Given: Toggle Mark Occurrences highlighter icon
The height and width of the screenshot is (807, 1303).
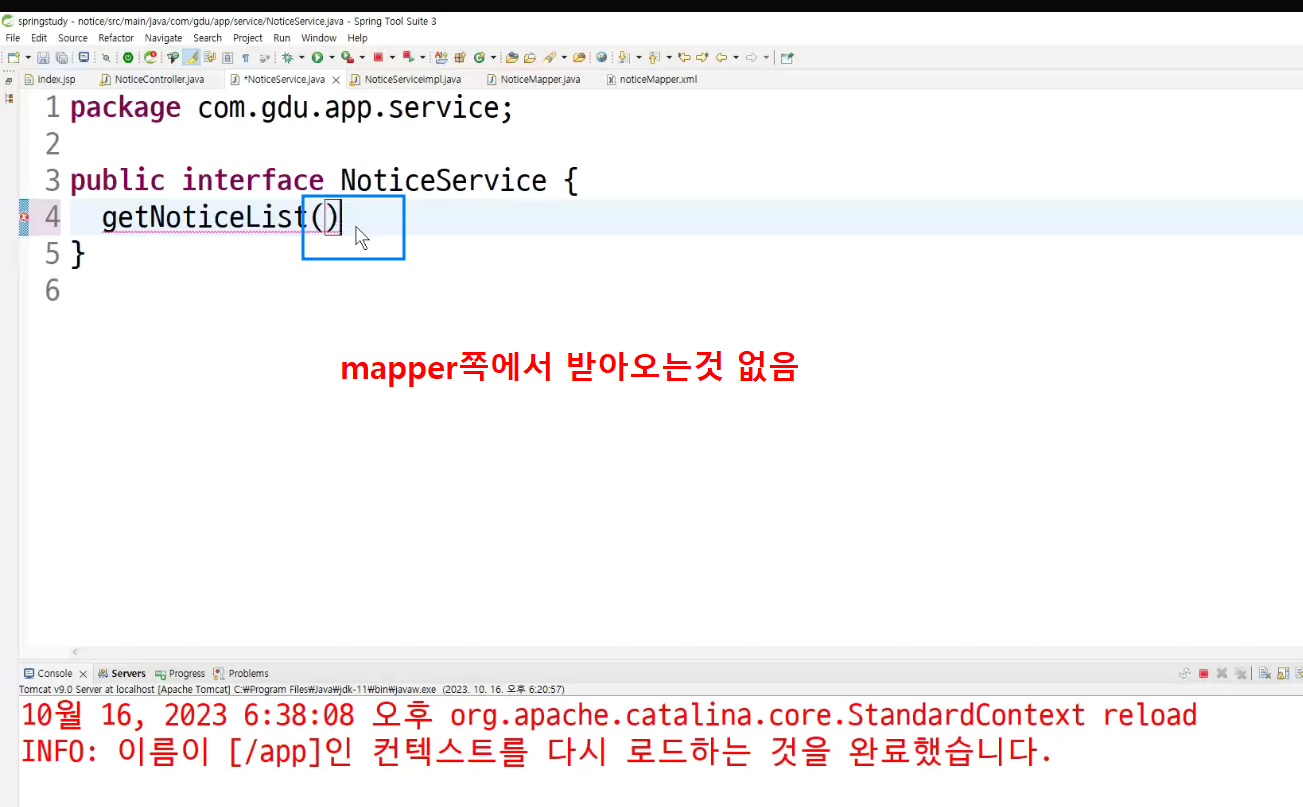Looking at the screenshot, I should coord(190,58).
